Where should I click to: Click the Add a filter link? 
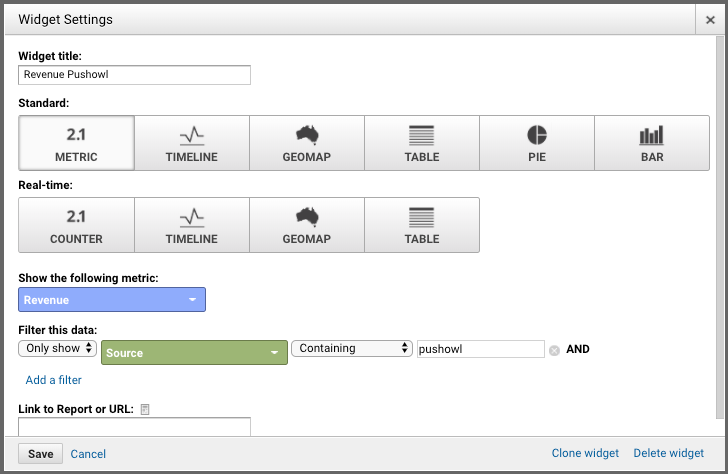[53, 380]
